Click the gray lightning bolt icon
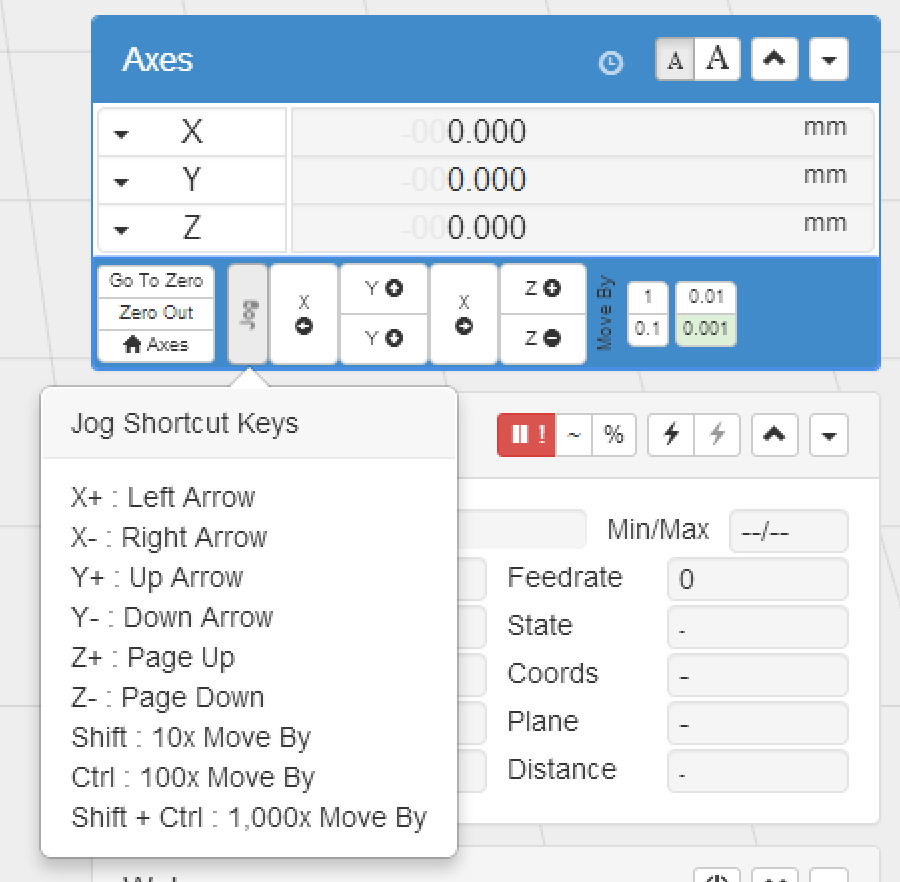This screenshot has width=900, height=882. (717, 435)
